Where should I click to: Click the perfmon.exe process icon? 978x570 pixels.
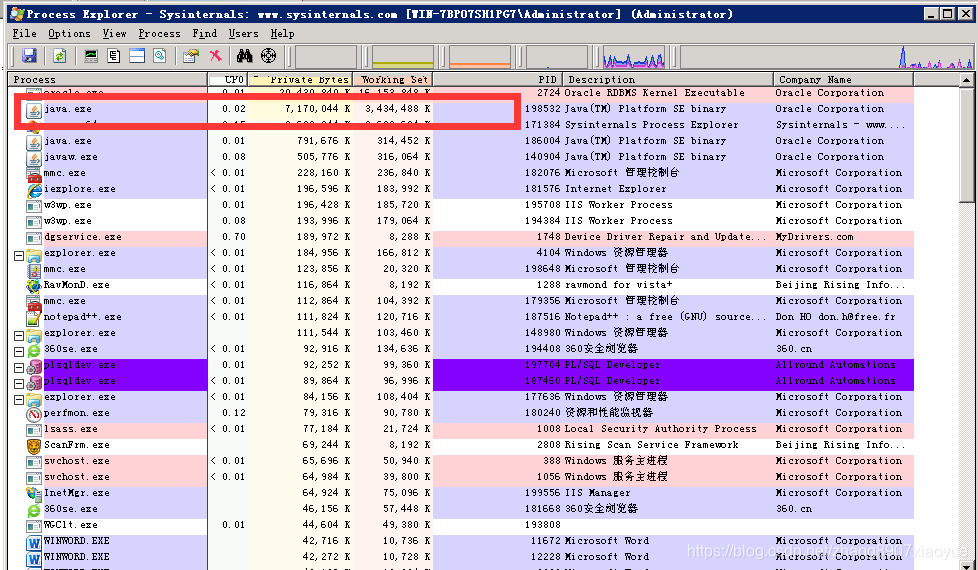click(x=34, y=413)
